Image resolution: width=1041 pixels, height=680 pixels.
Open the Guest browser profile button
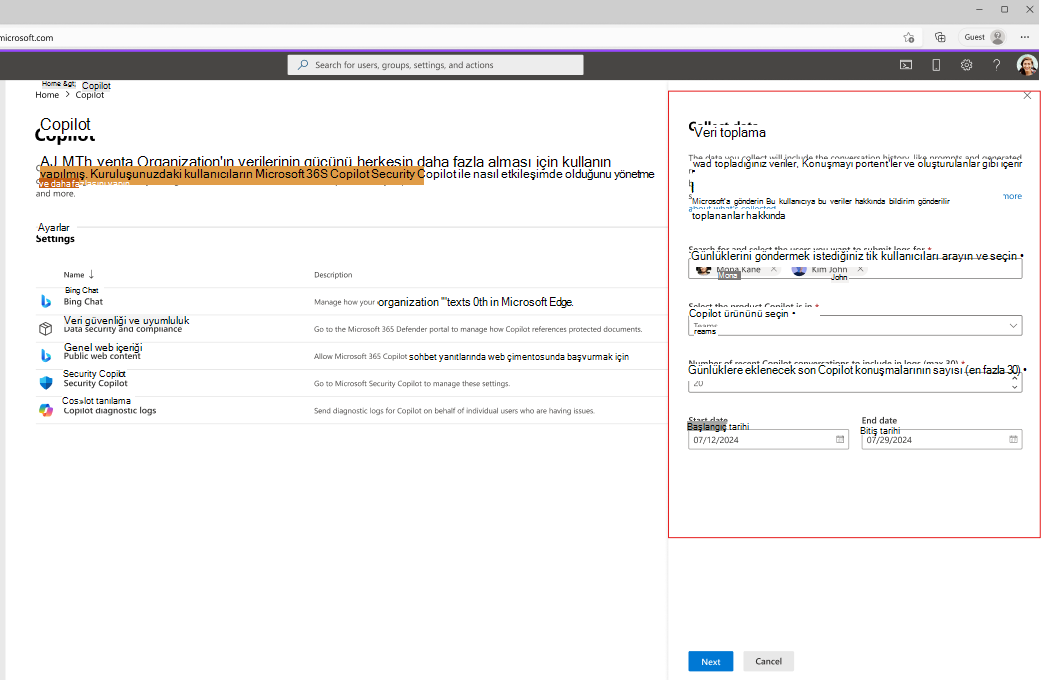coord(983,37)
